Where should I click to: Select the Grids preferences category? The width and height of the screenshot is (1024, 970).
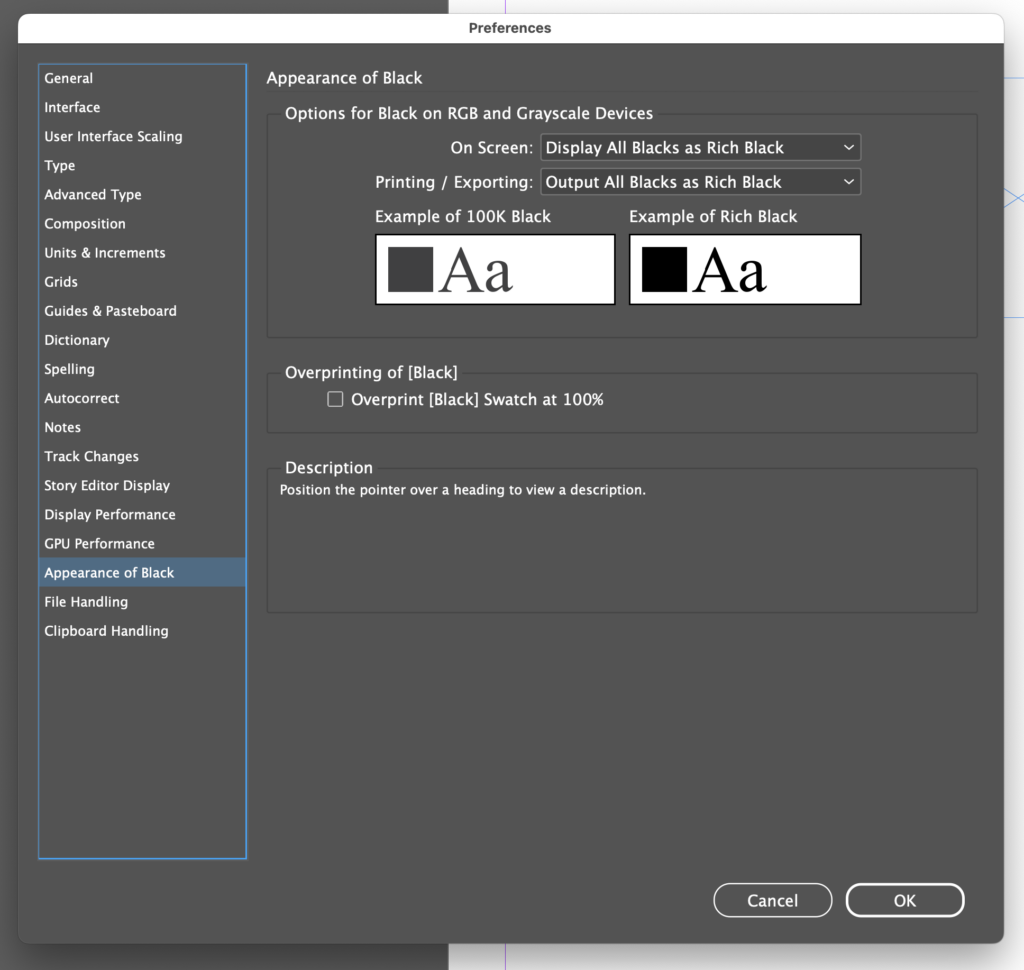coord(61,281)
